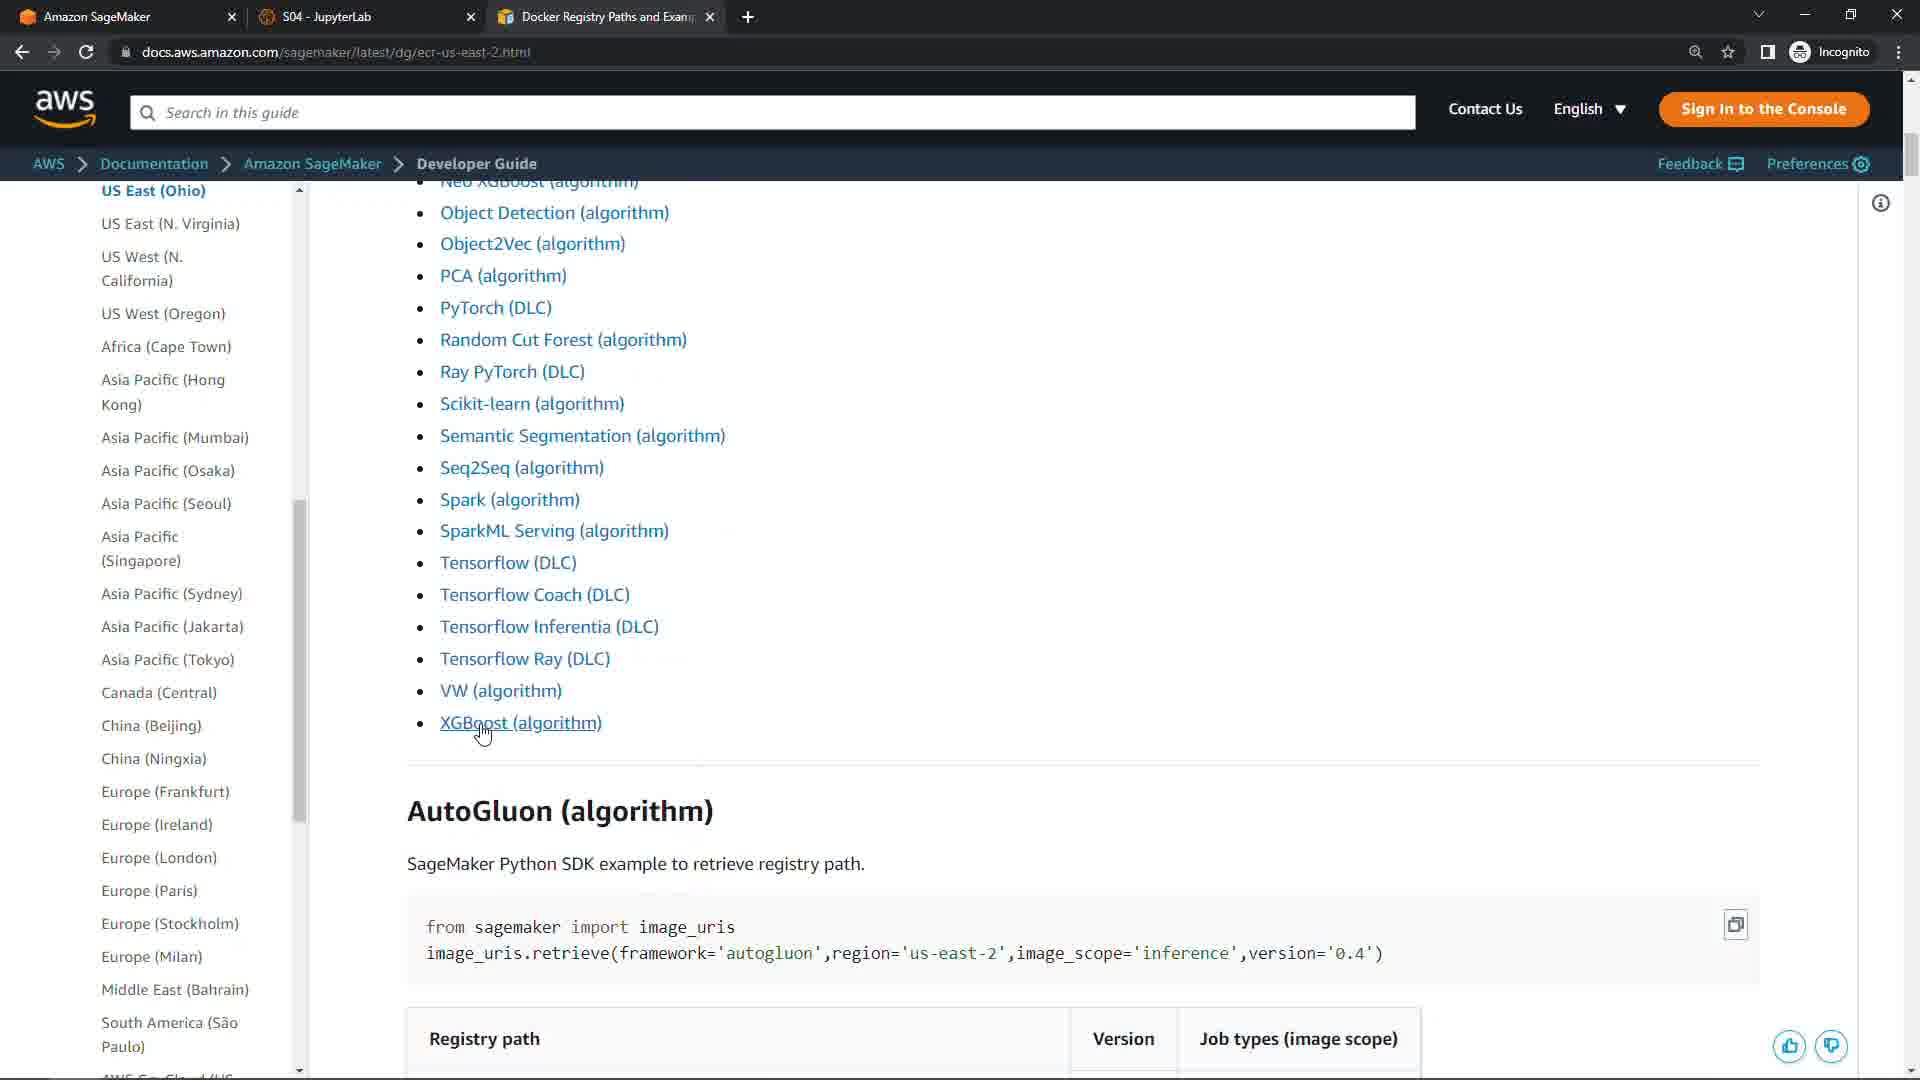Click the thumbs up feedback icon
1920x1080 pixels.
pyautogui.click(x=1789, y=1046)
